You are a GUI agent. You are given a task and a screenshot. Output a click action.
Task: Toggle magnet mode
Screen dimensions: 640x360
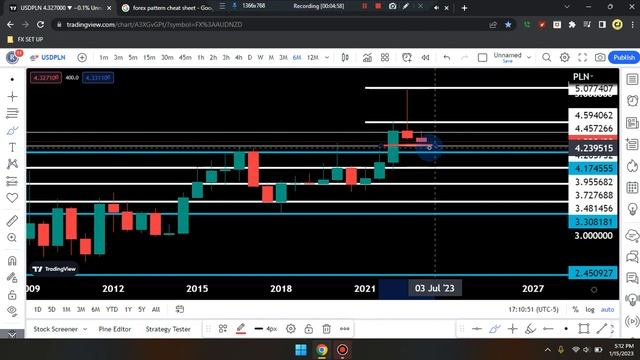point(12,260)
